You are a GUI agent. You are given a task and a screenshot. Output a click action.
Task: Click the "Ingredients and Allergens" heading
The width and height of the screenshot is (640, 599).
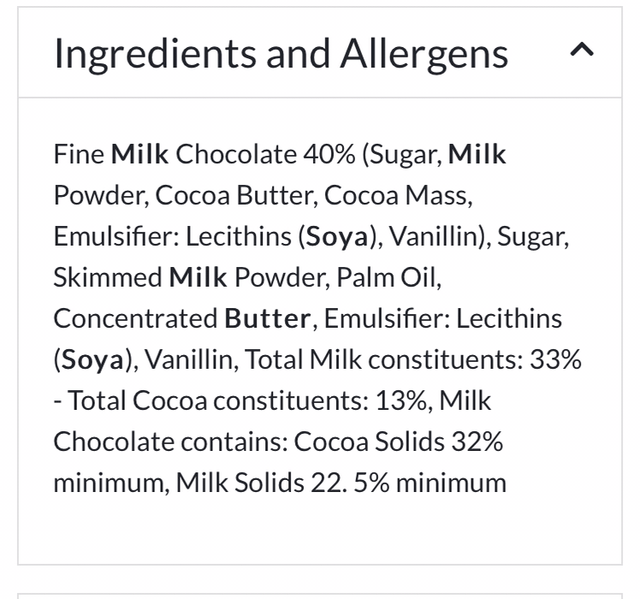(x=281, y=53)
